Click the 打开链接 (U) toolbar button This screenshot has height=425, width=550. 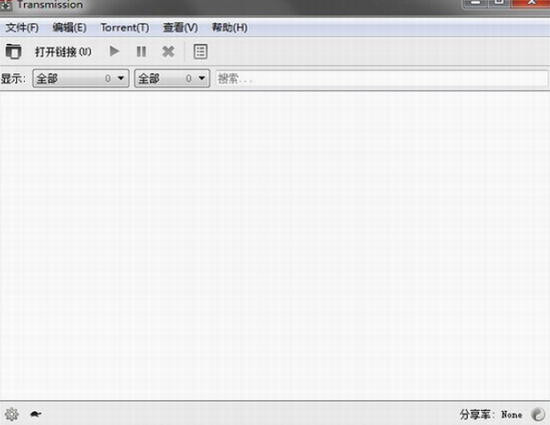tap(63, 52)
